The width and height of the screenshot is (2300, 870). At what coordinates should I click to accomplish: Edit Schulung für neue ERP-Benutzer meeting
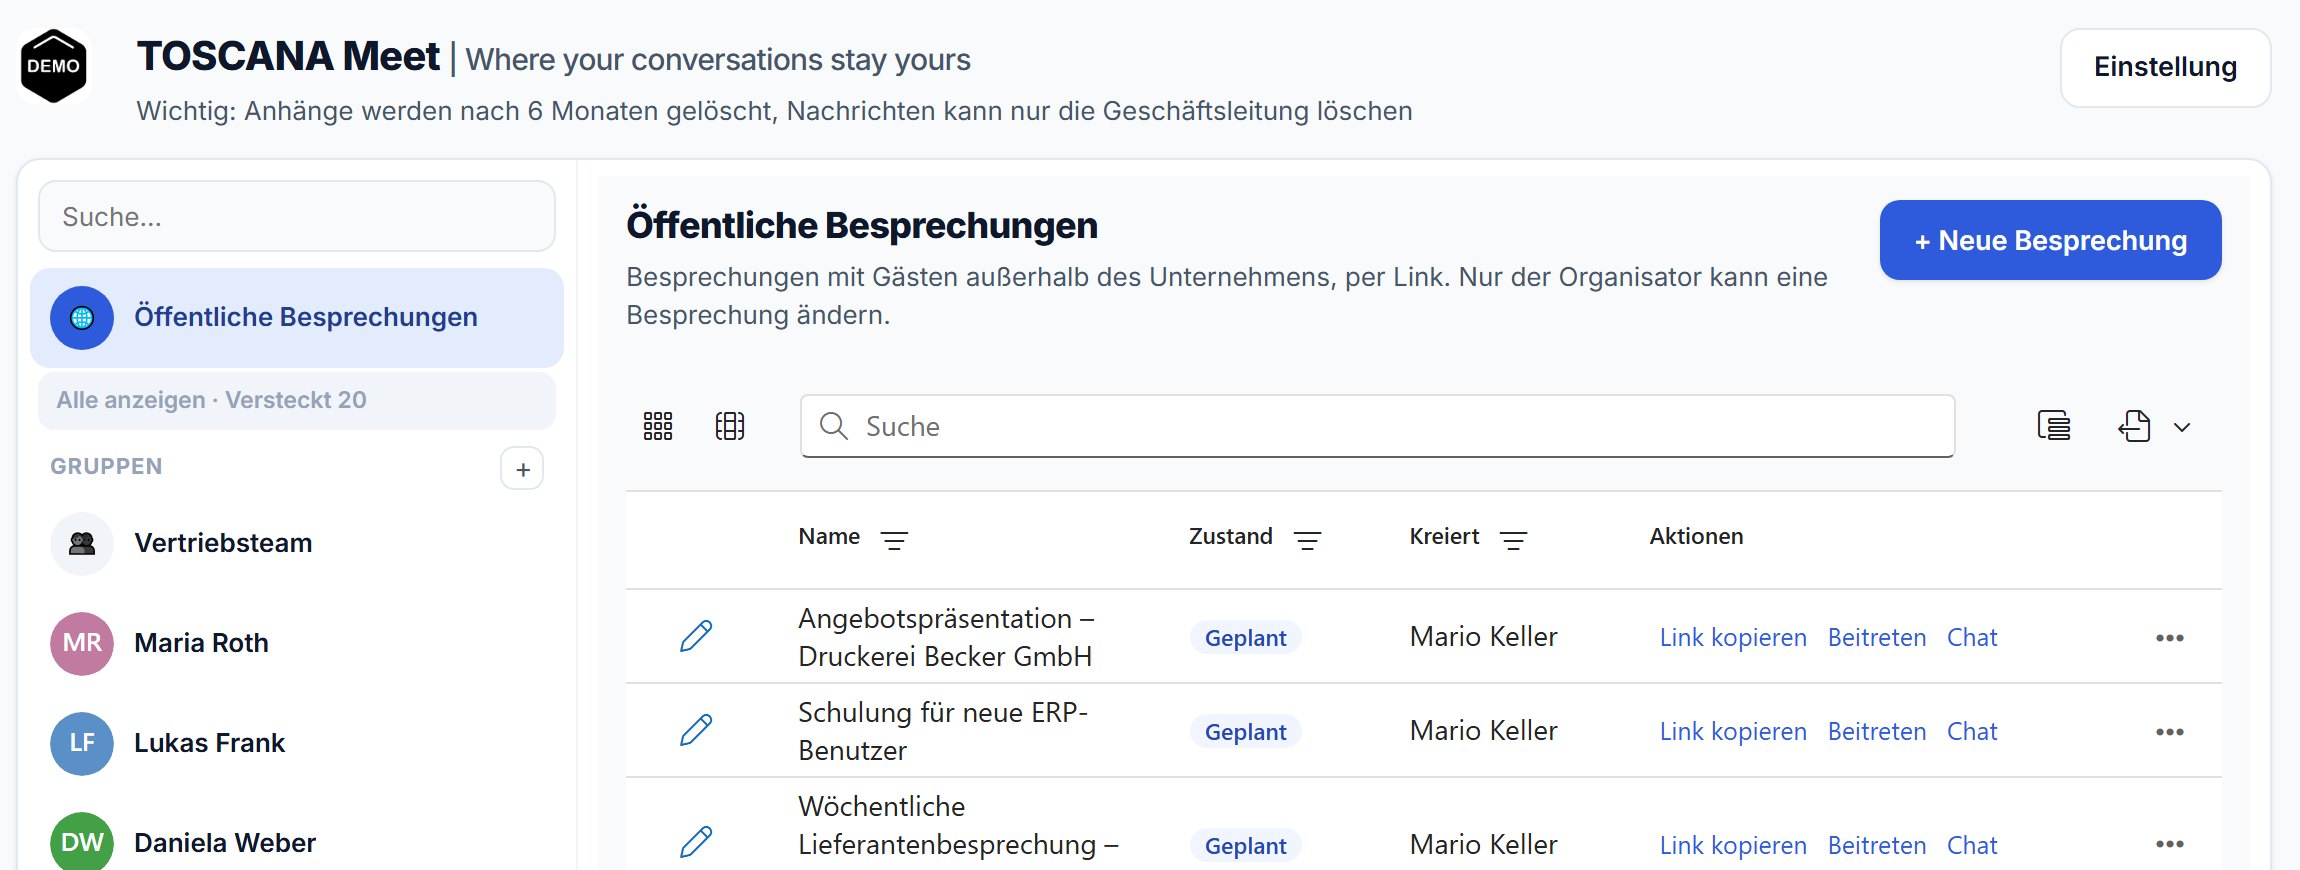pyautogui.click(x=696, y=730)
